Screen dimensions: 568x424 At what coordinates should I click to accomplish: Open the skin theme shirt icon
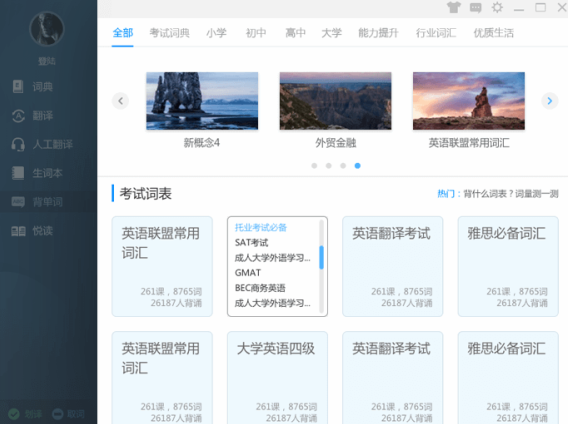point(454,7)
